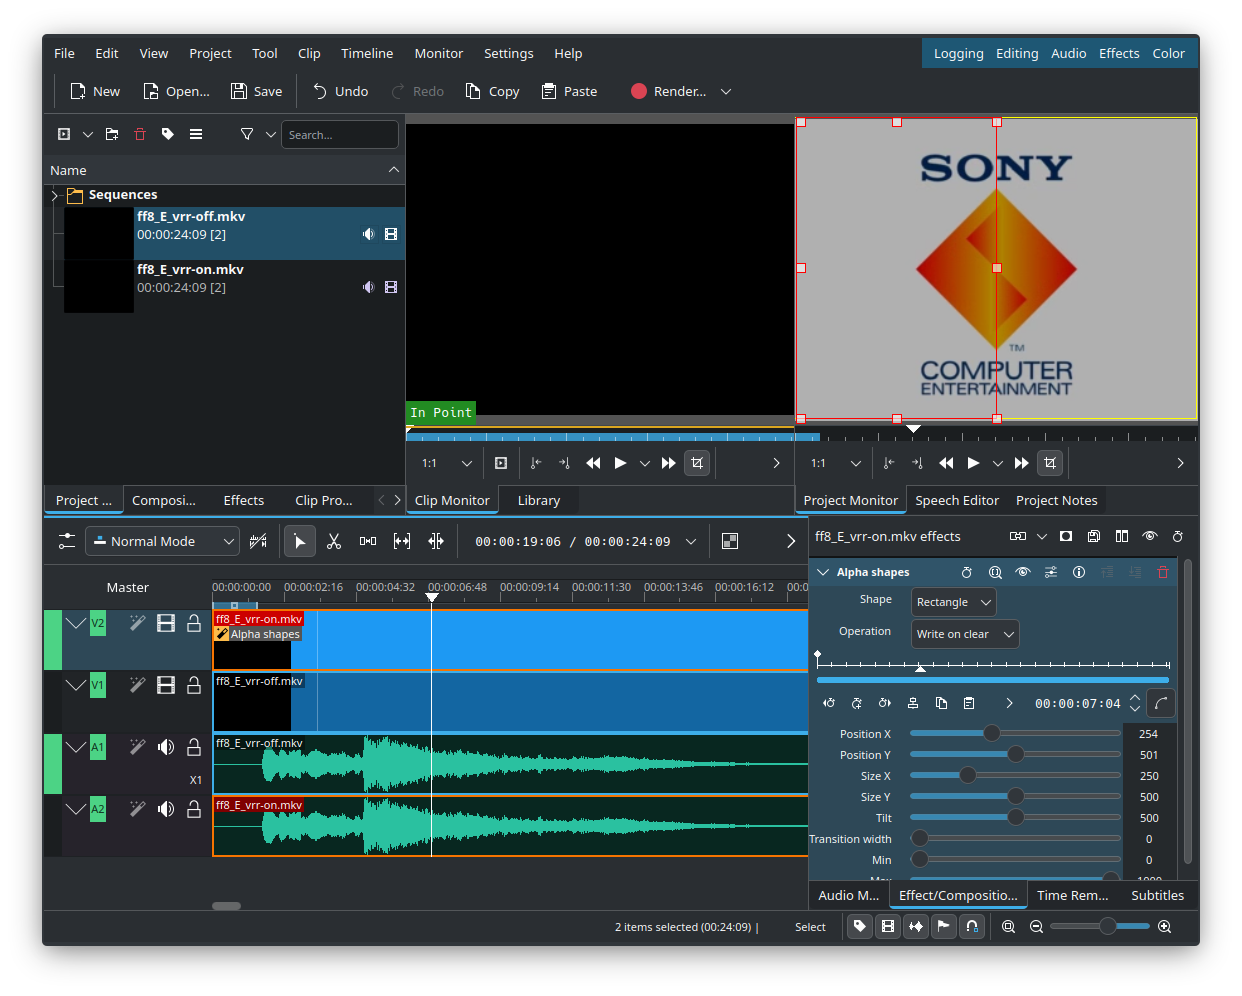Viewport: 1242px width, 996px height.
Task: Toggle snapping magnet in status bar
Action: 972,927
